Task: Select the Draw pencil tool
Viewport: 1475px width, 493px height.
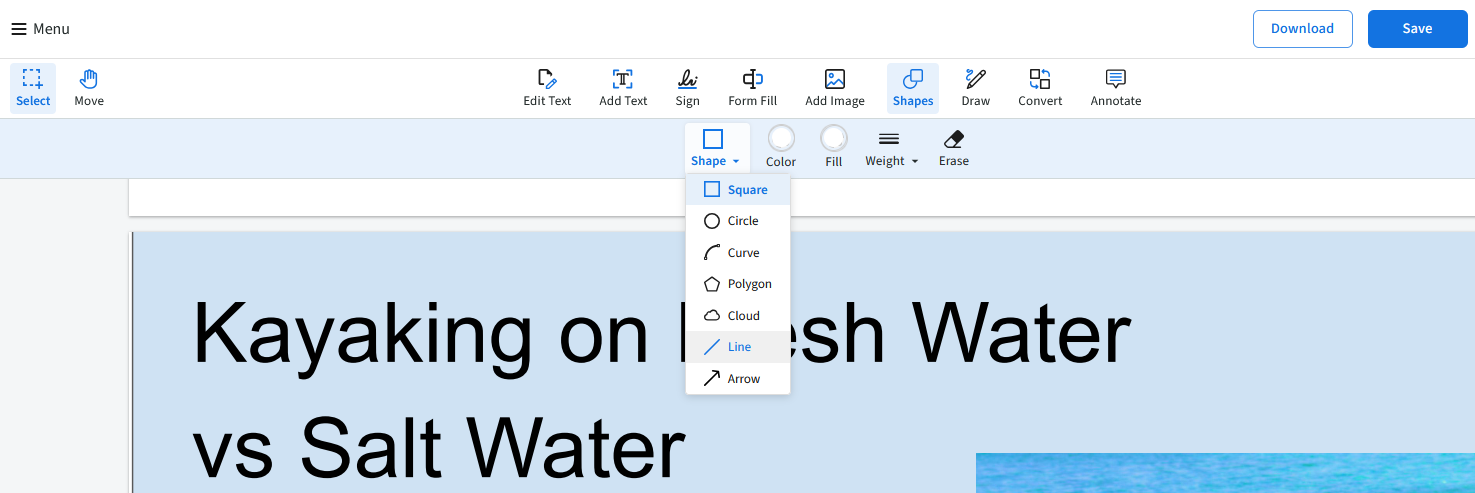Action: (975, 88)
